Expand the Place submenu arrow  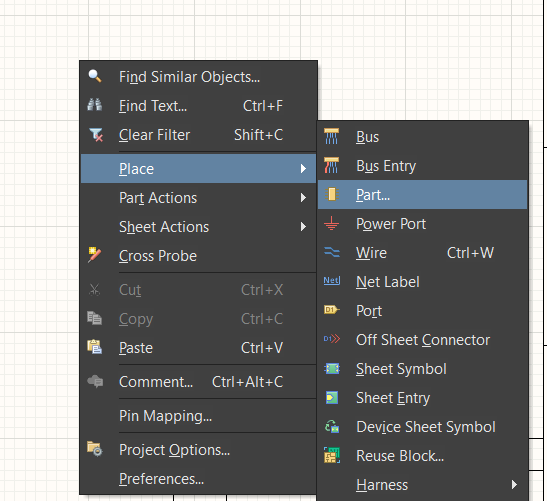(303, 169)
